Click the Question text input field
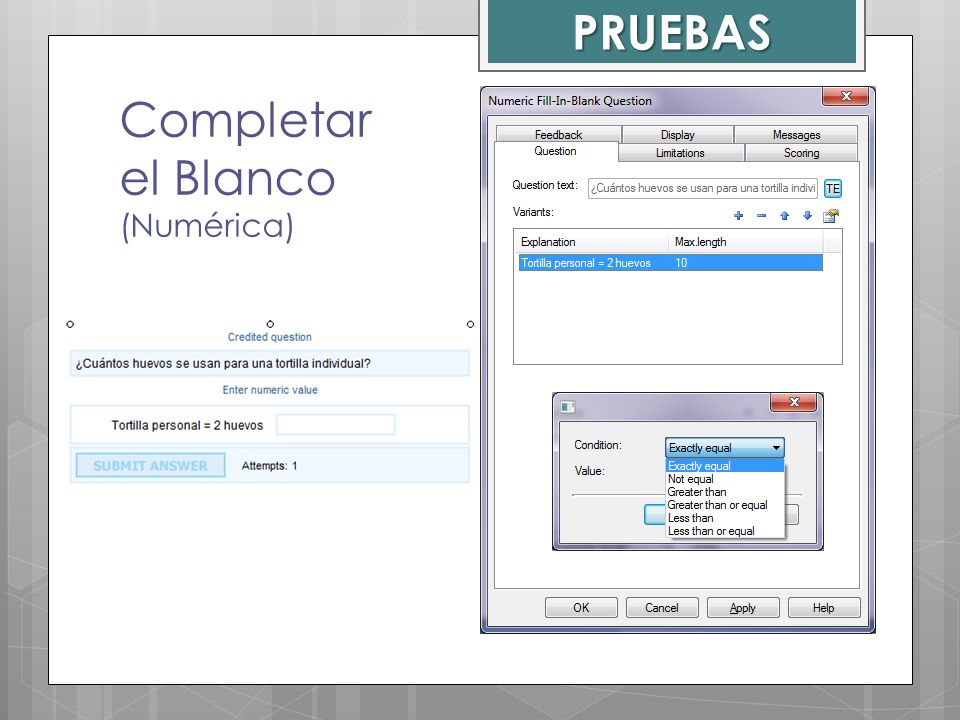The width and height of the screenshot is (960, 720). click(703, 189)
